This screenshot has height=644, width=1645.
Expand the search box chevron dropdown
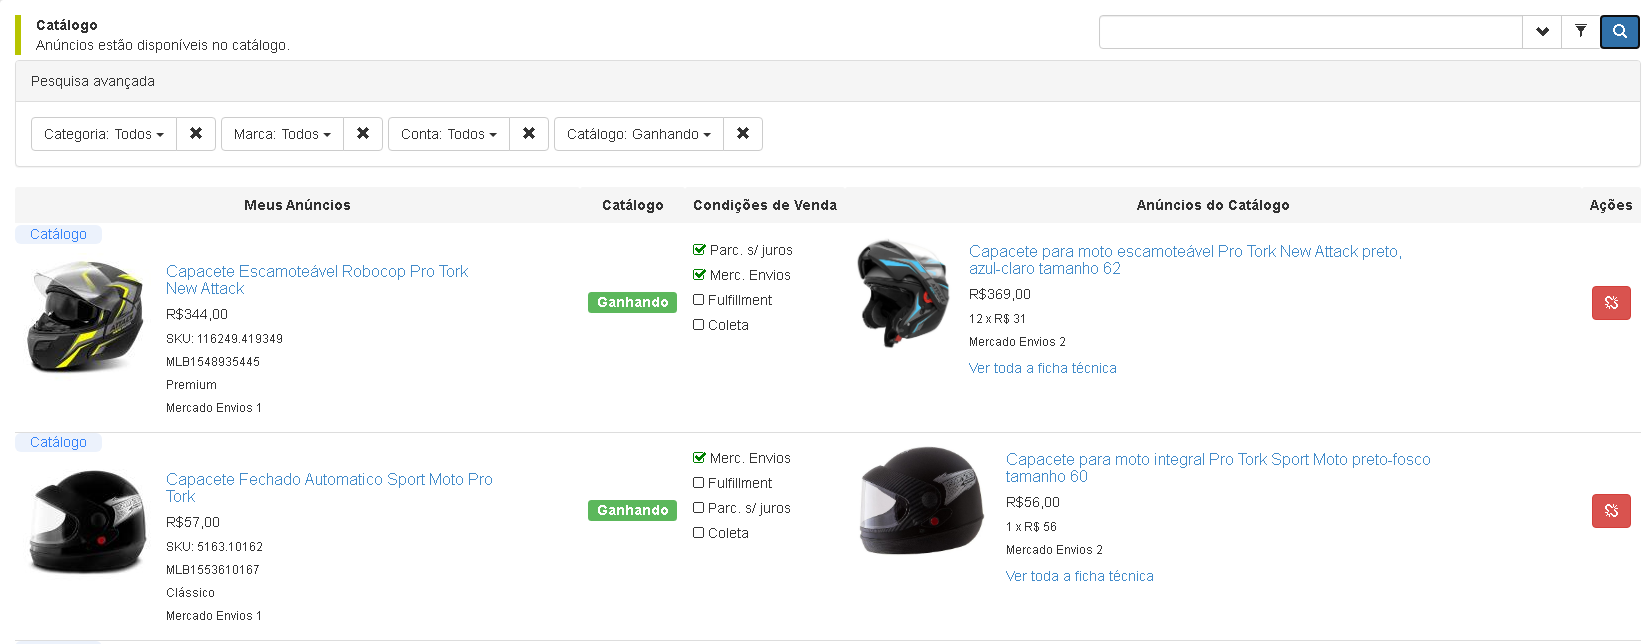click(1542, 32)
